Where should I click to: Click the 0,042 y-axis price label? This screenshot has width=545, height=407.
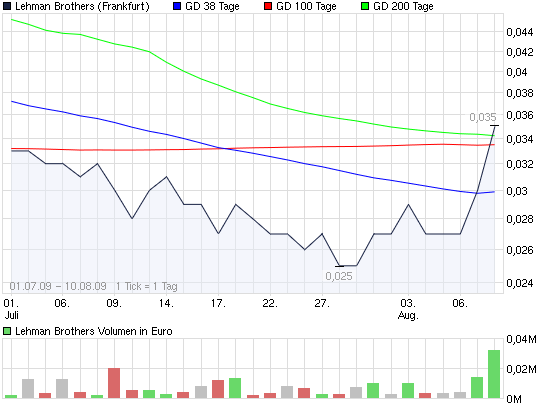coord(520,52)
